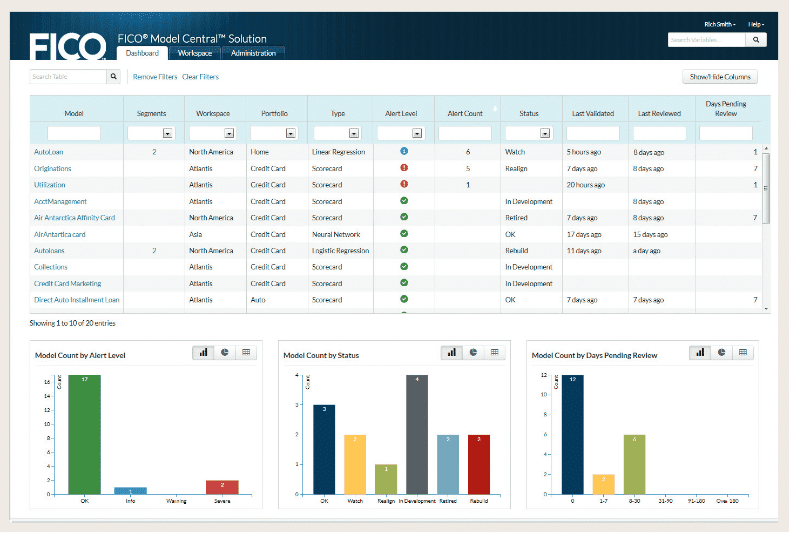Sort by the Alert Count column header

click(465, 114)
